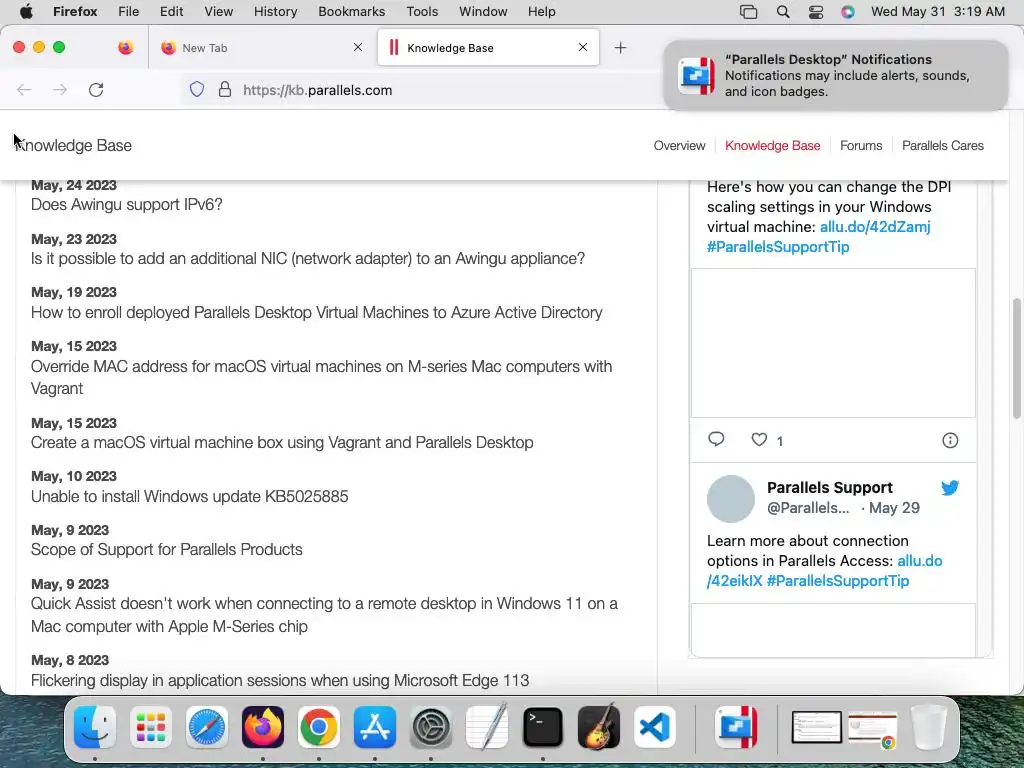Open TextEdit from the Dock

487,726
